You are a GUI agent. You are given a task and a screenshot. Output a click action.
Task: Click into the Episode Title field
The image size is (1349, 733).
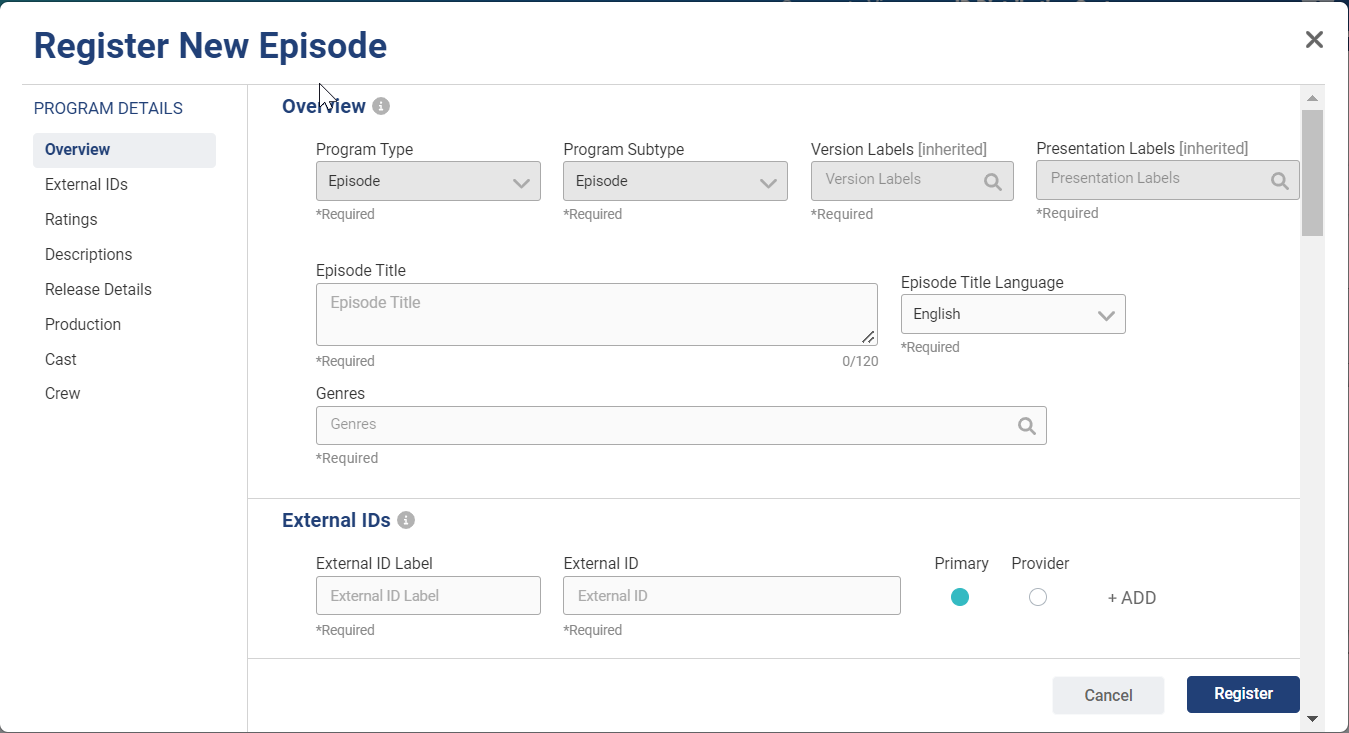pyautogui.click(x=596, y=314)
